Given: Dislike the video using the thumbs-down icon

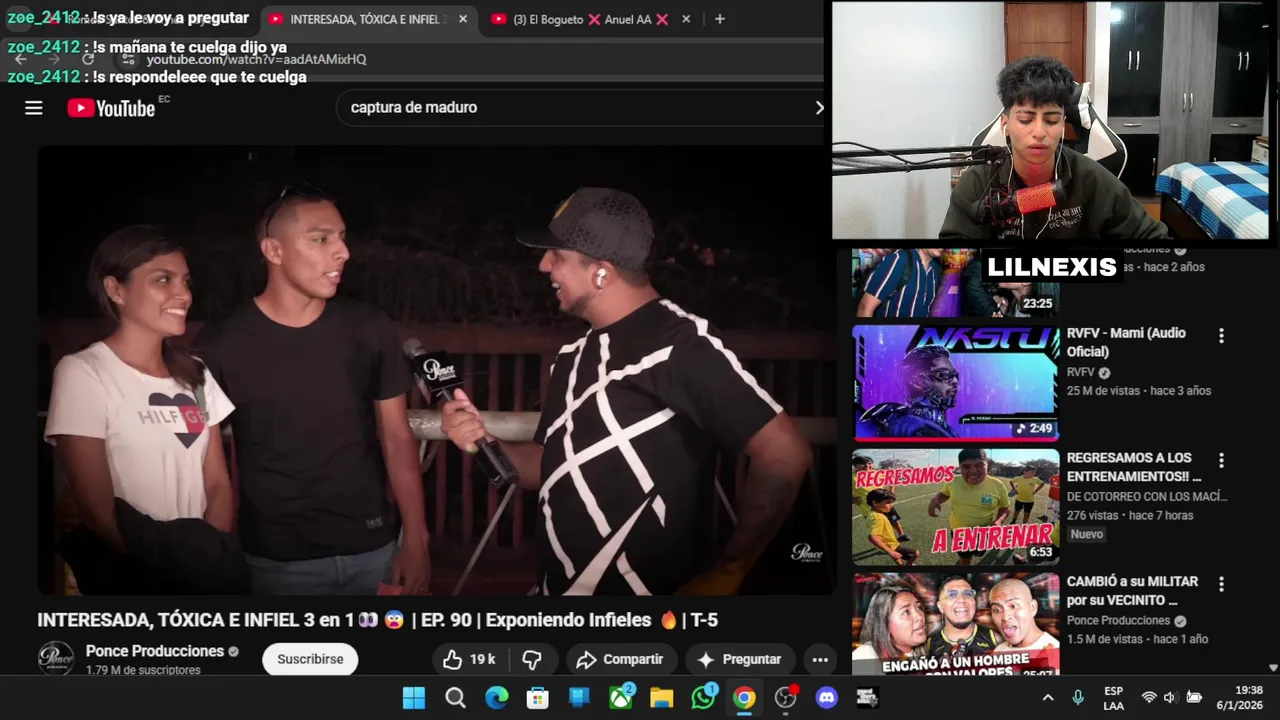Looking at the screenshot, I should [x=532, y=659].
